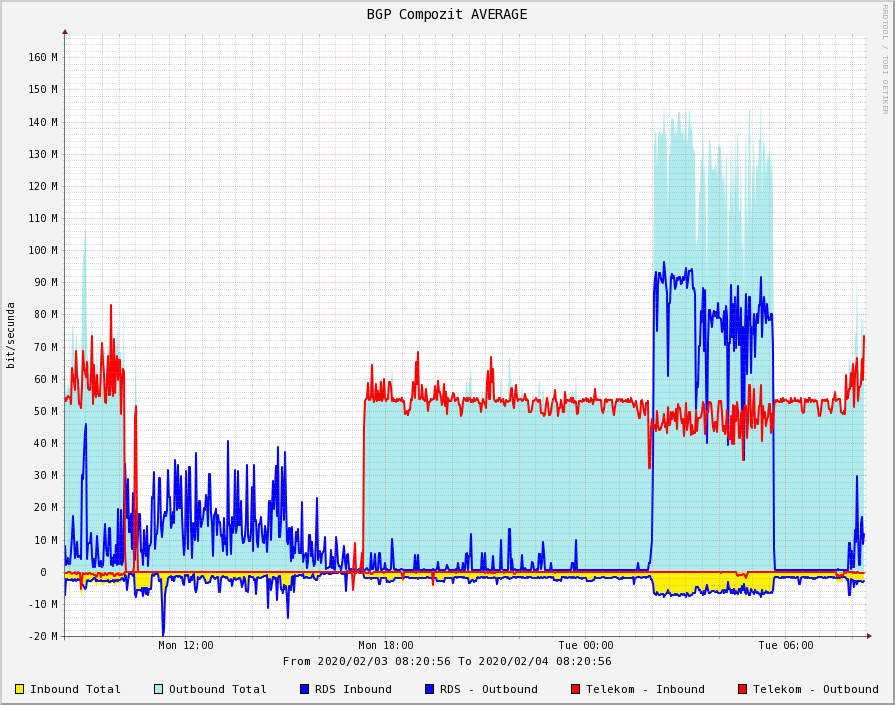Click the "RDS Inbound" legend text
This screenshot has width=895, height=705.
point(353,689)
